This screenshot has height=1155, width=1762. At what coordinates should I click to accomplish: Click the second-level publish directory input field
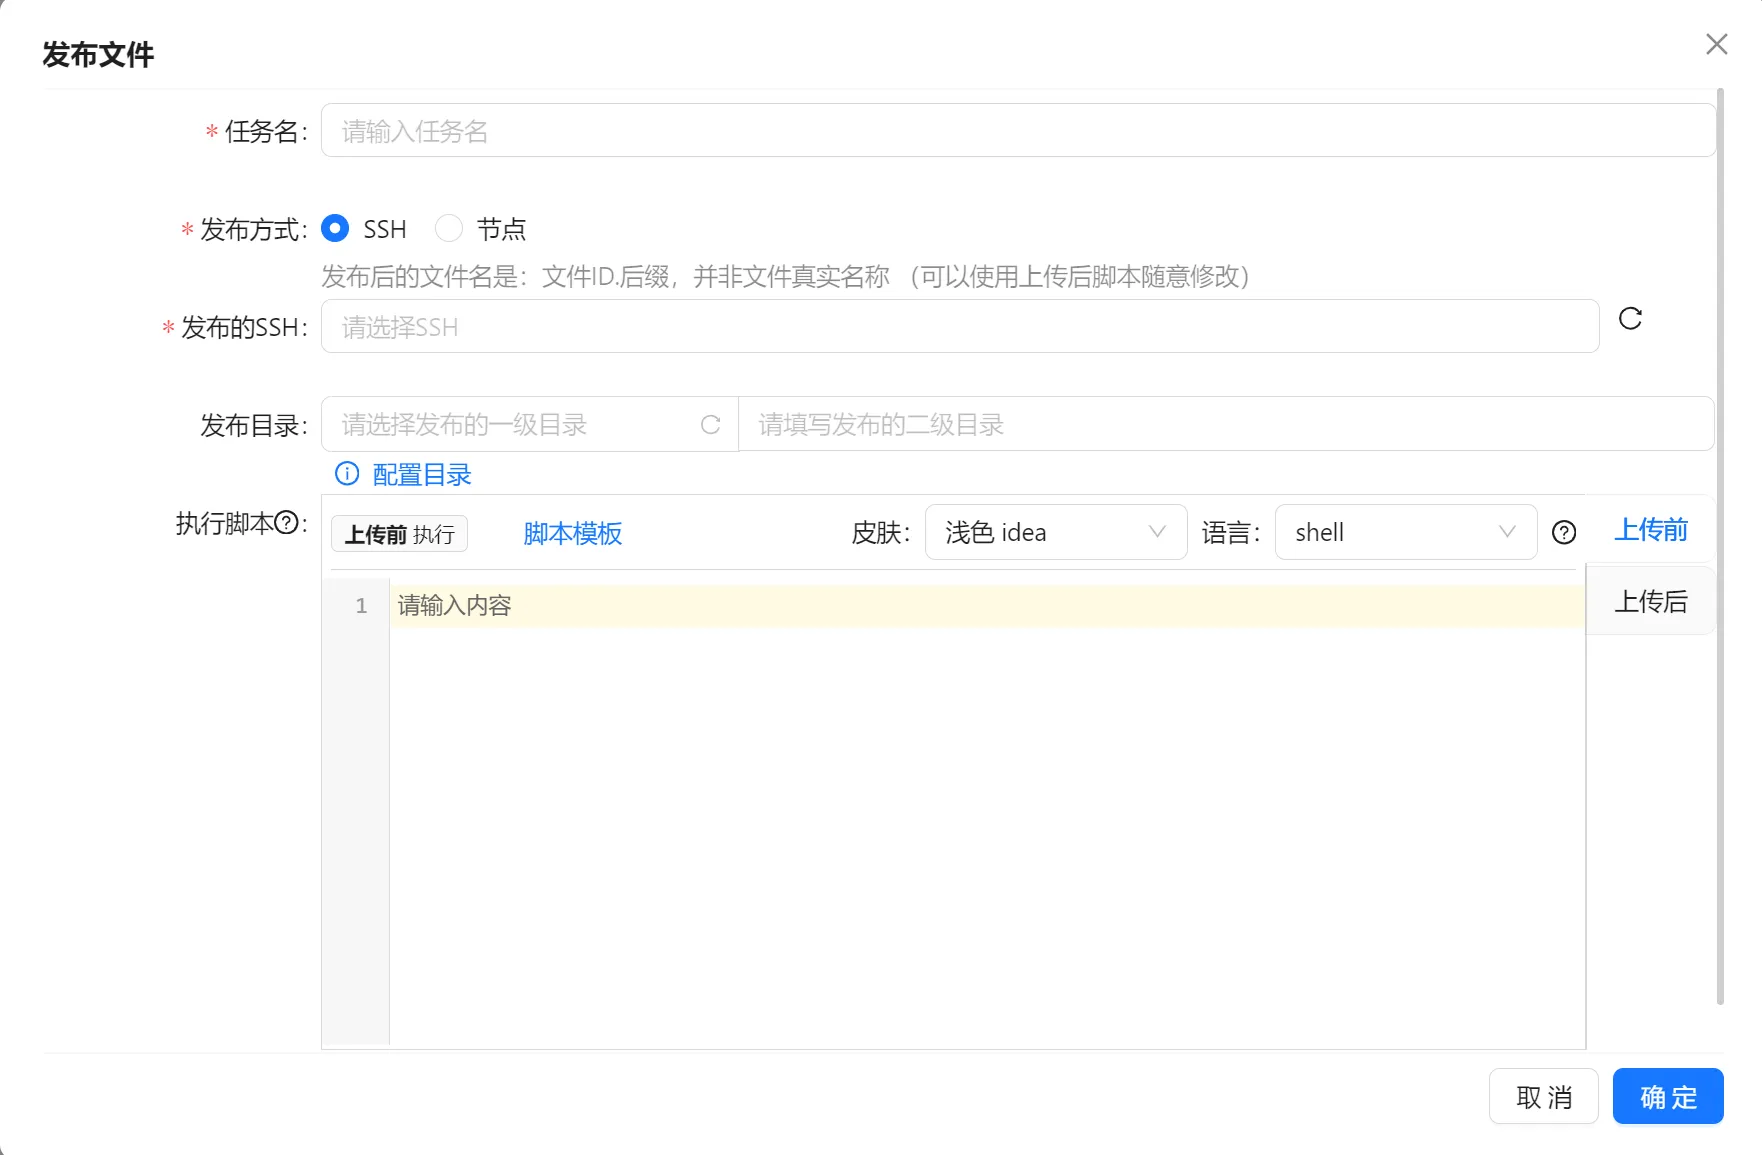pos(1225,425)
